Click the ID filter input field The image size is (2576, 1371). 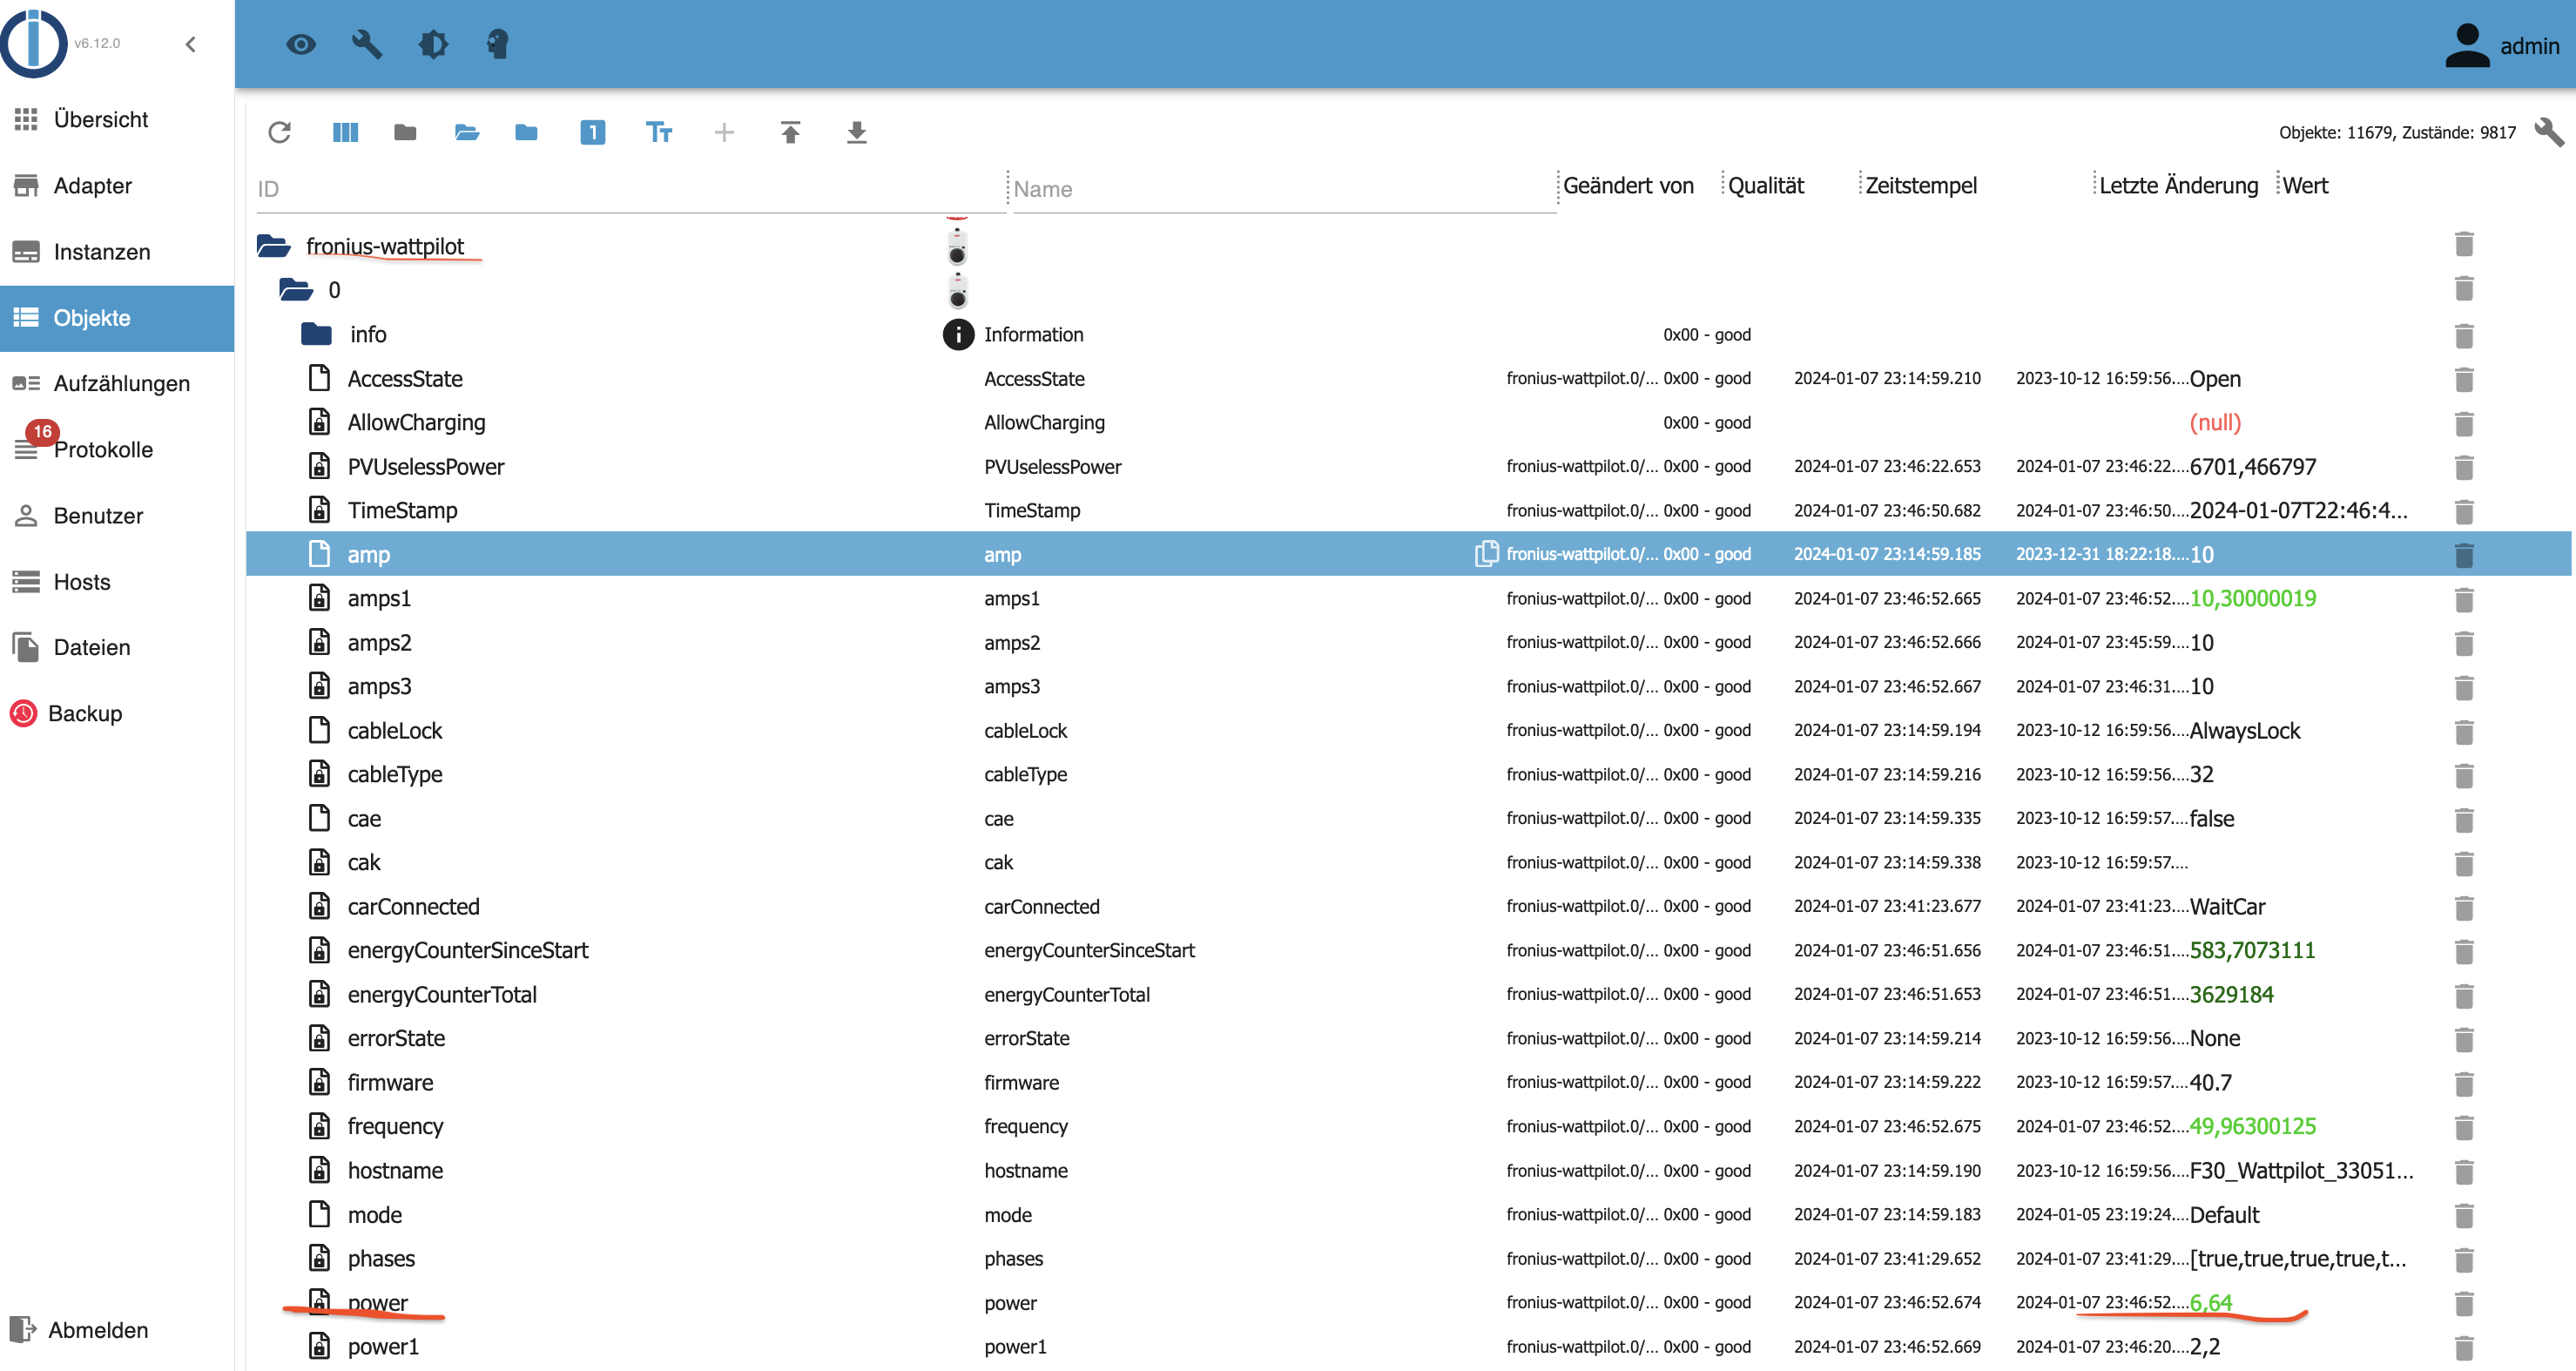click(630, 189)
